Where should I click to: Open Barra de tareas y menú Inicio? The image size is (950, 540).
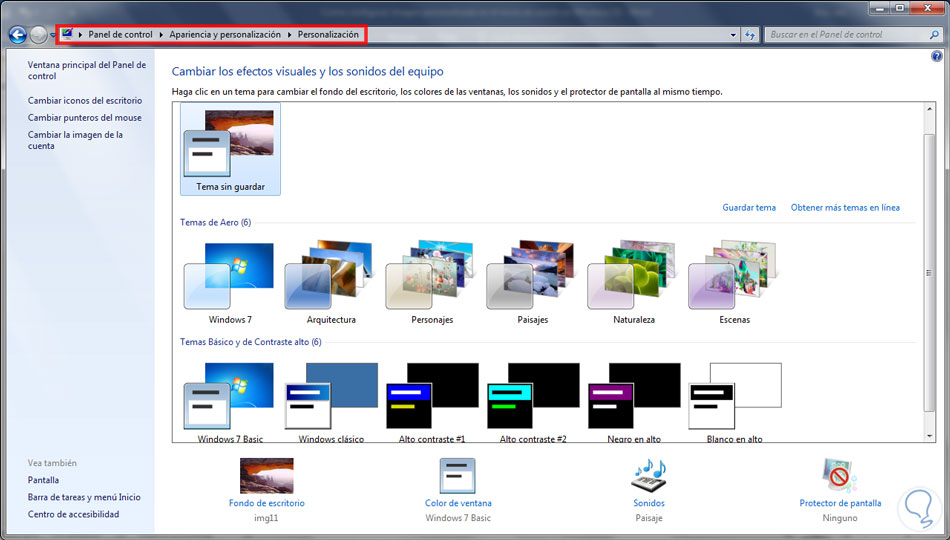84,497
